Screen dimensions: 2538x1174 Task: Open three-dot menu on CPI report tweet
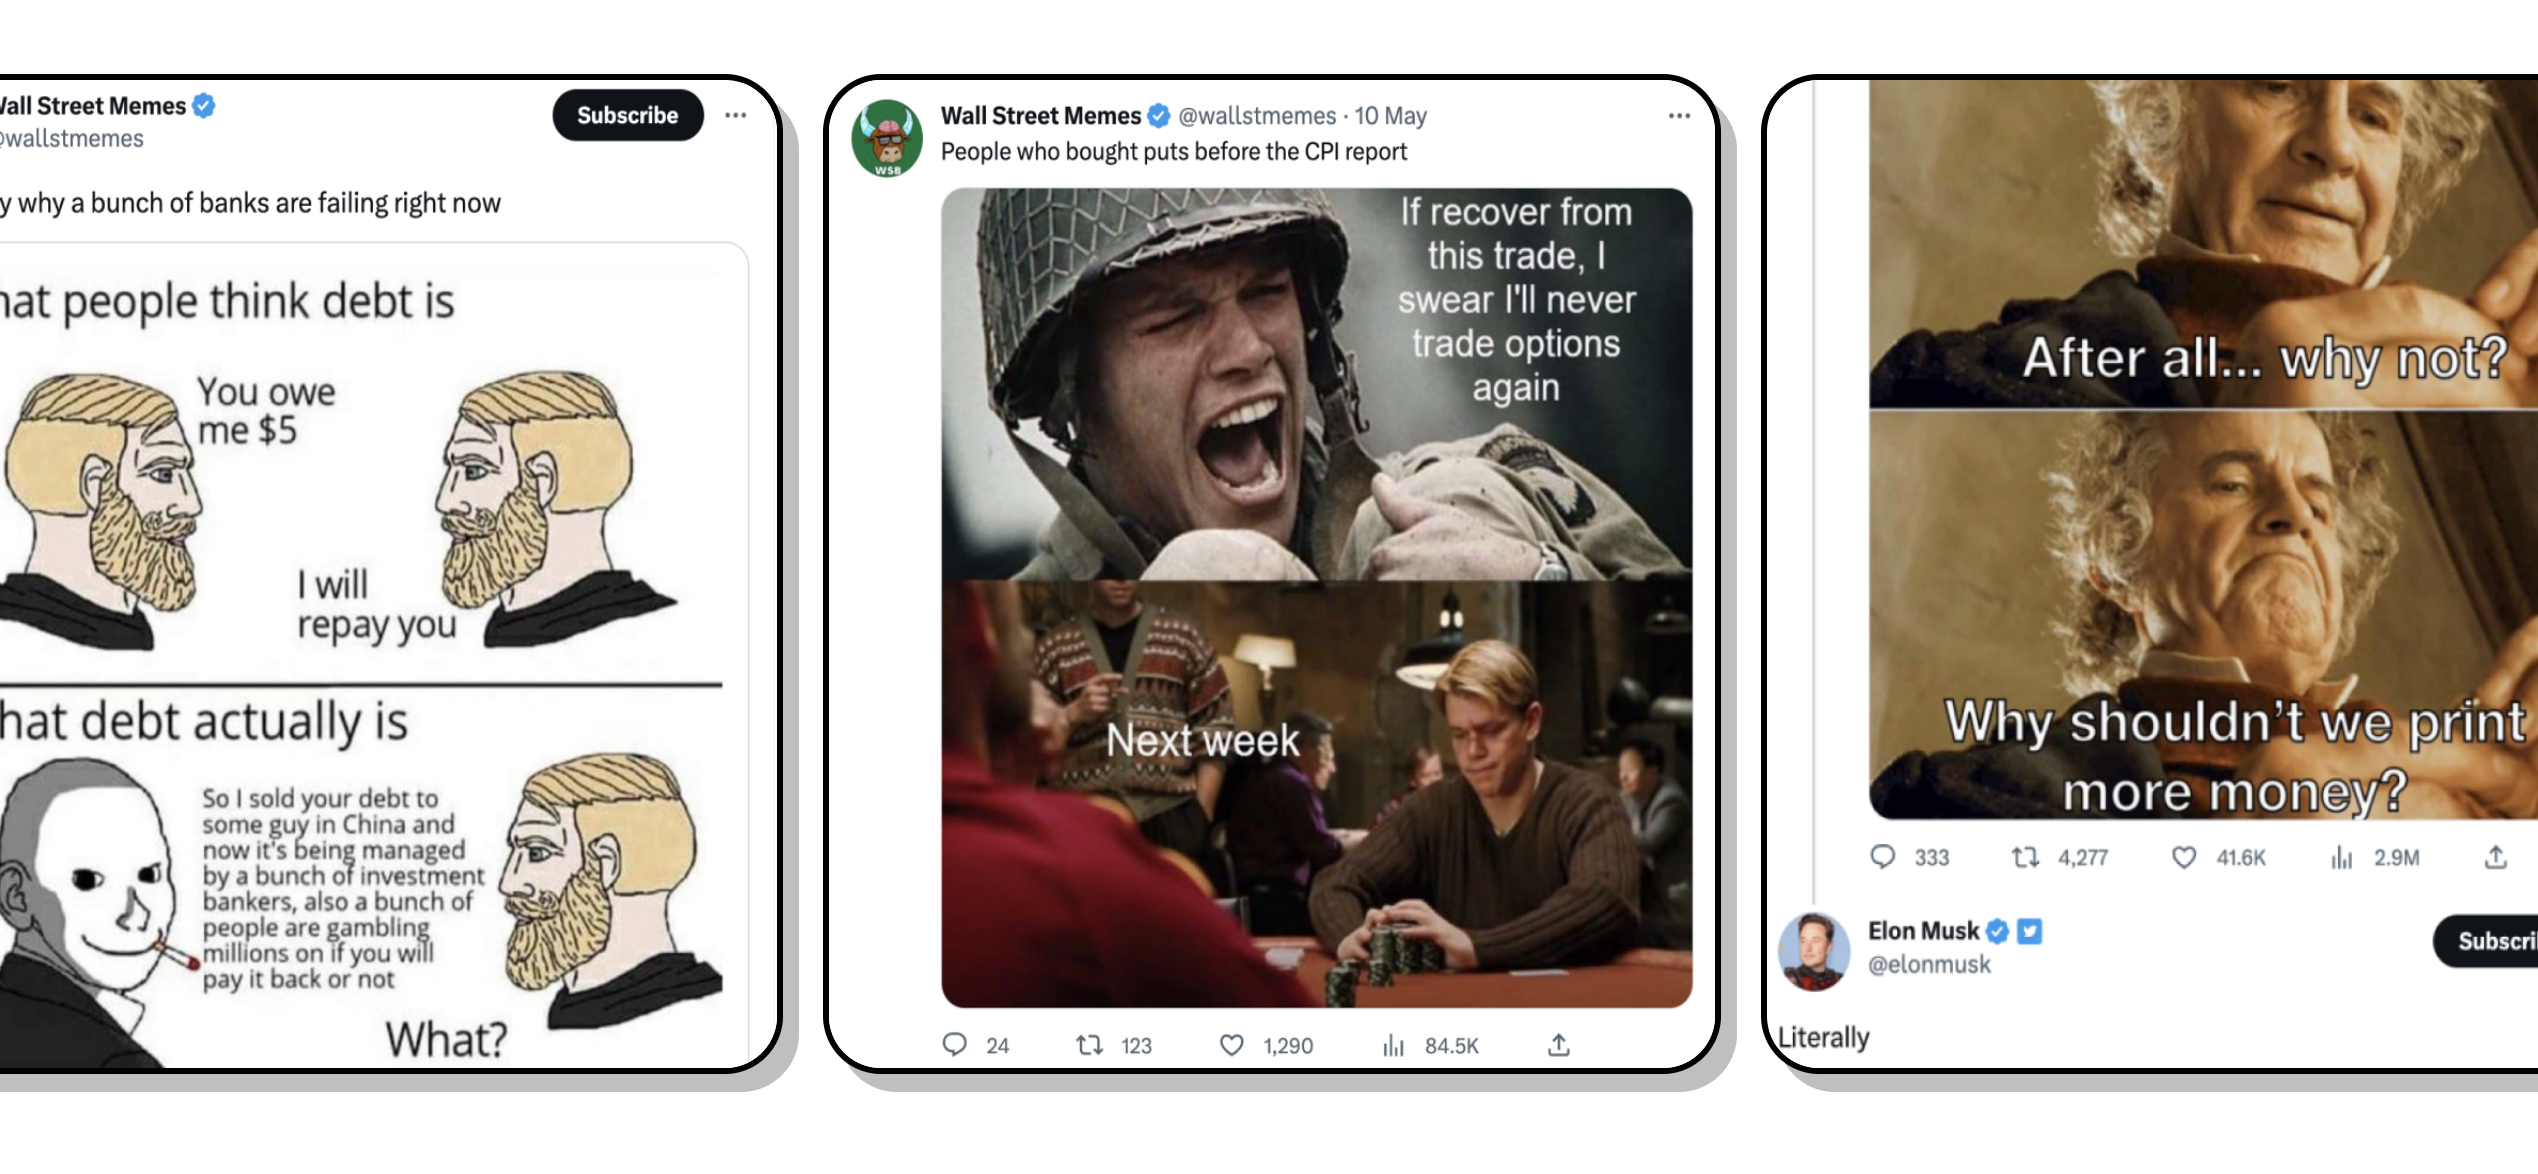[x=1679, y=116]
